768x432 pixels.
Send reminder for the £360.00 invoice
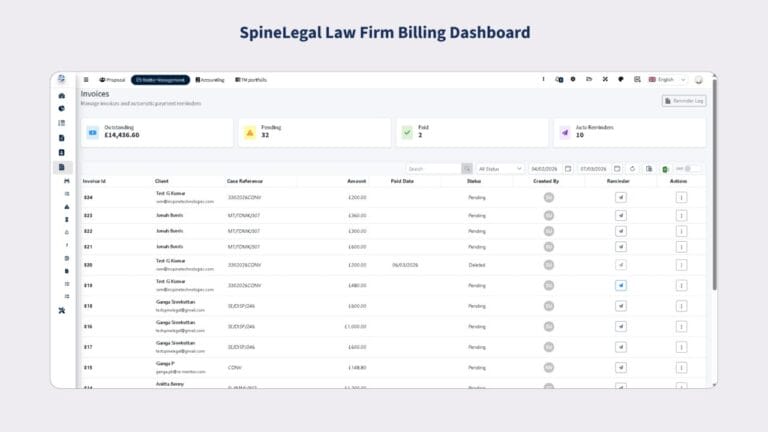(x=621, y=216)
